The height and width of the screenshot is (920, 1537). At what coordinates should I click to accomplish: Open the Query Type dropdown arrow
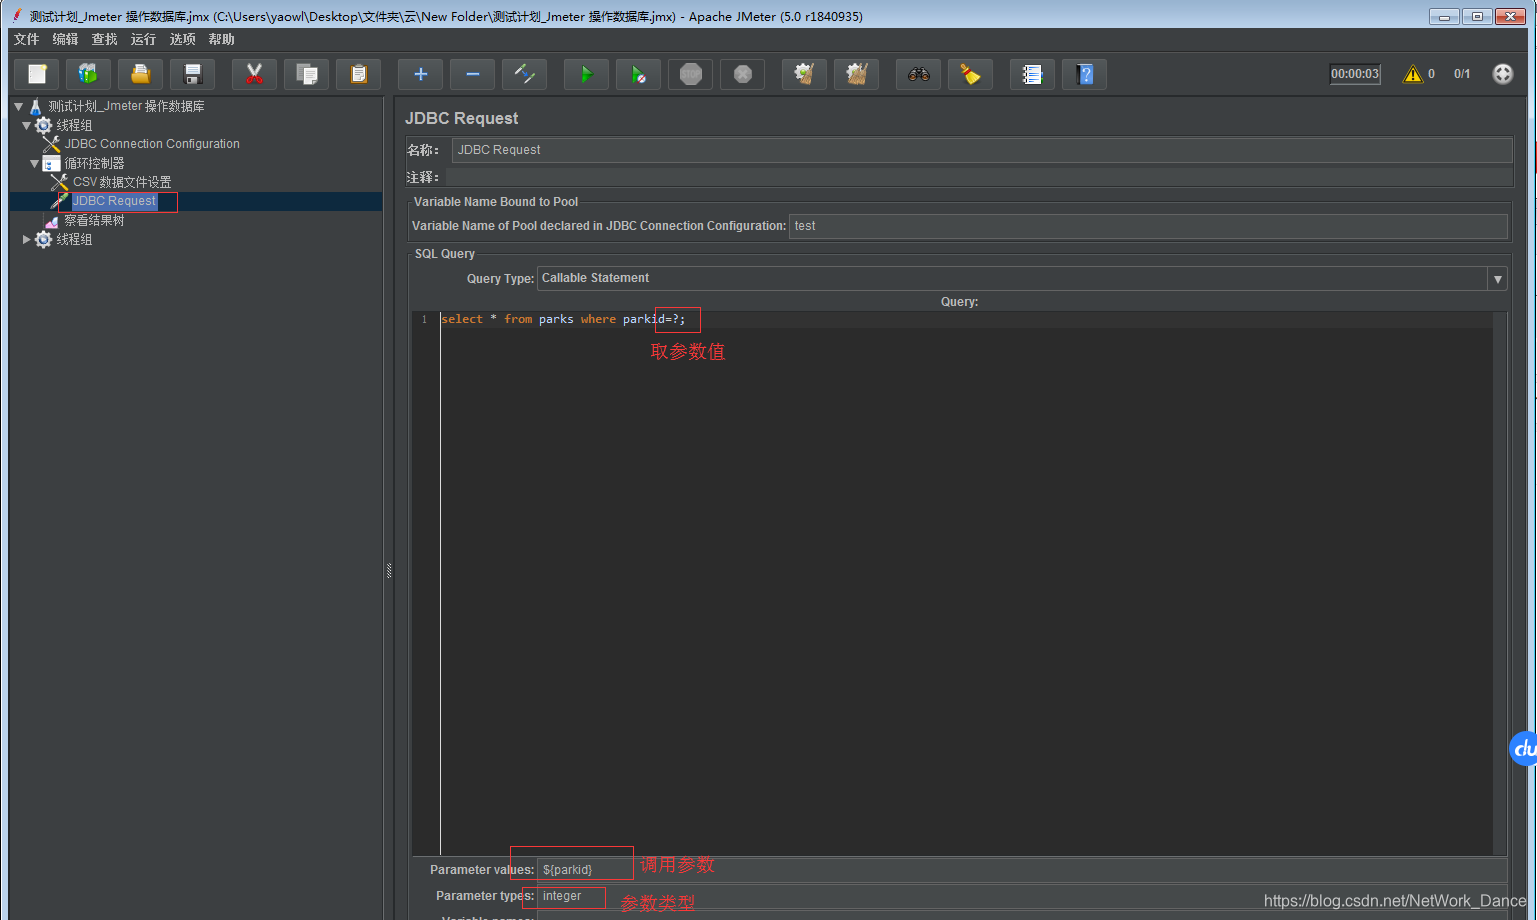1498,279
